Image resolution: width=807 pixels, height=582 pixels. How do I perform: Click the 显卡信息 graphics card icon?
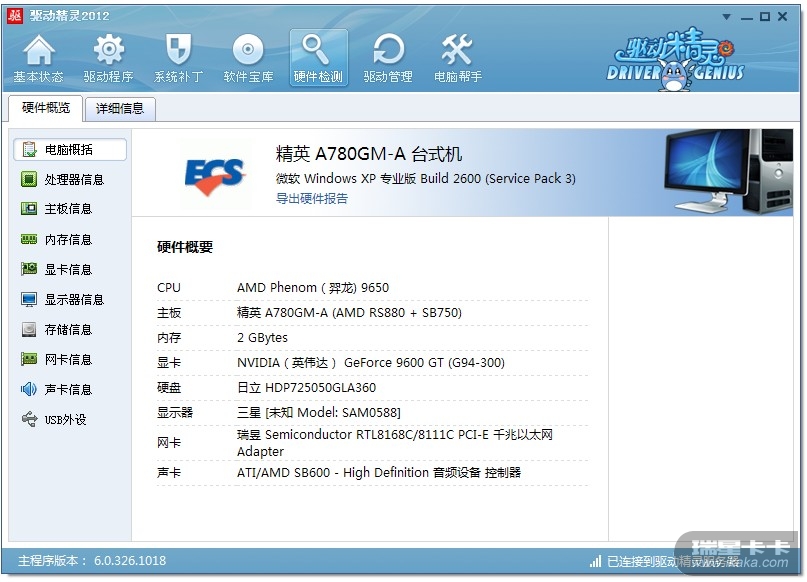click(29, 269)
